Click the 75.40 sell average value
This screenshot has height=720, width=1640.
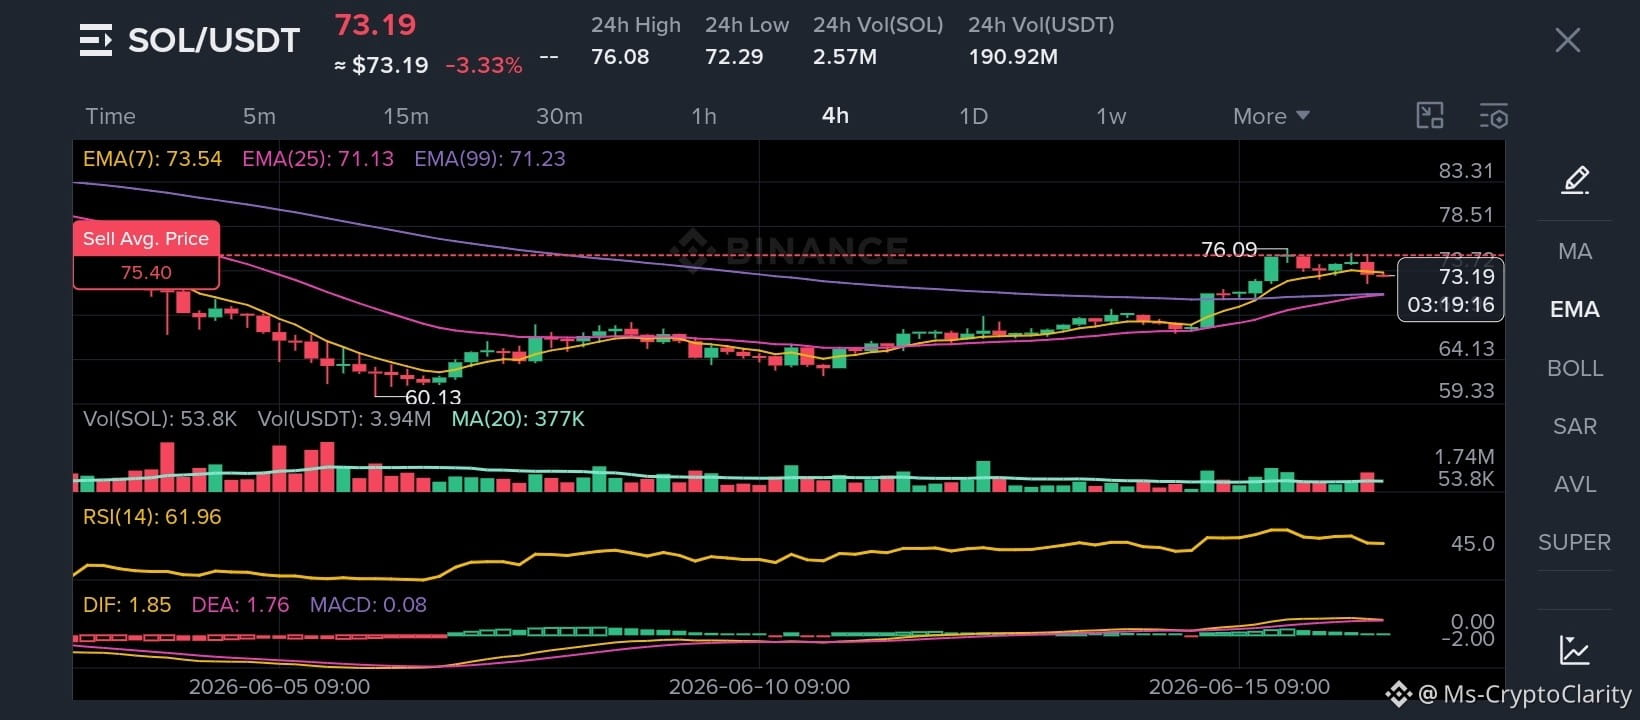pos(146,272)
